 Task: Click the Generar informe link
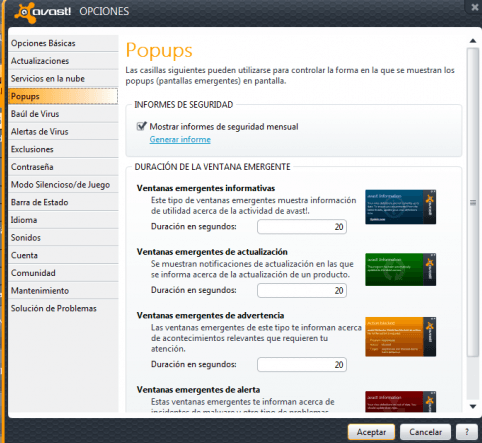[180, 139]
